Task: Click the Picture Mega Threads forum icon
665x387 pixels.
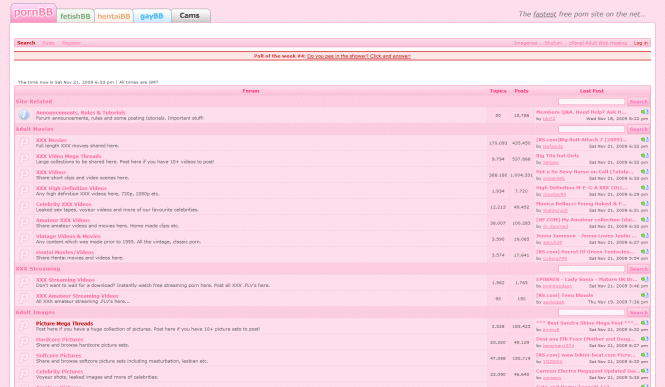Action: [x=24, y=326]
